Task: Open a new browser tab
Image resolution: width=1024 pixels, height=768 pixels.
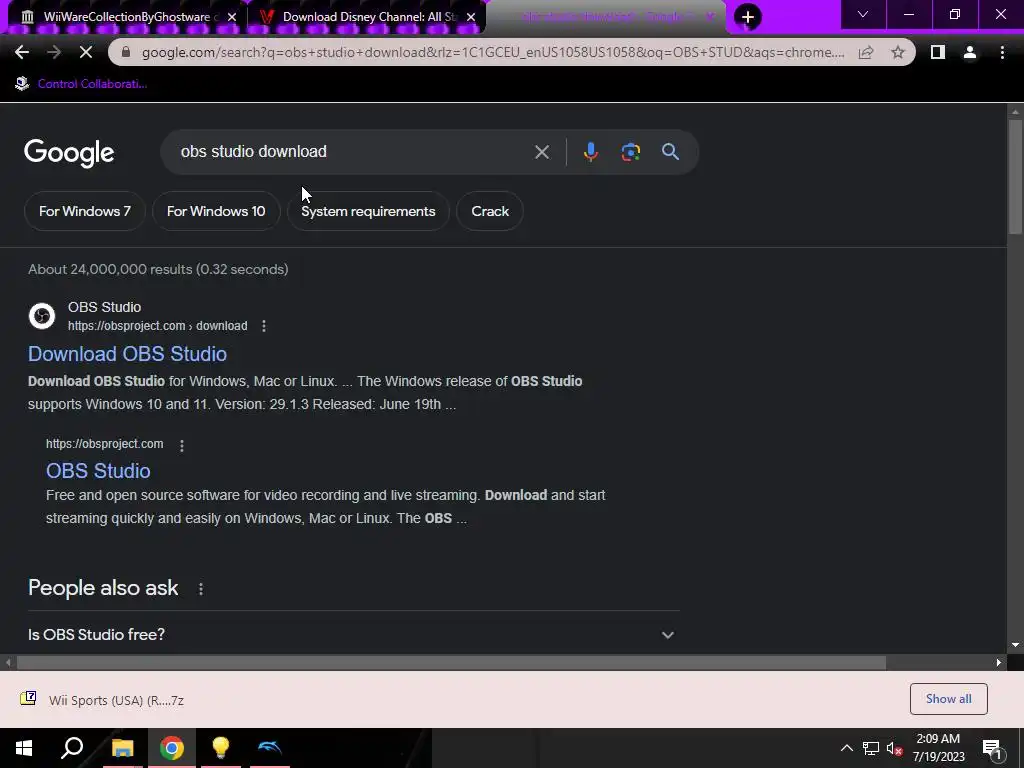Action: [x=748, y=16]
